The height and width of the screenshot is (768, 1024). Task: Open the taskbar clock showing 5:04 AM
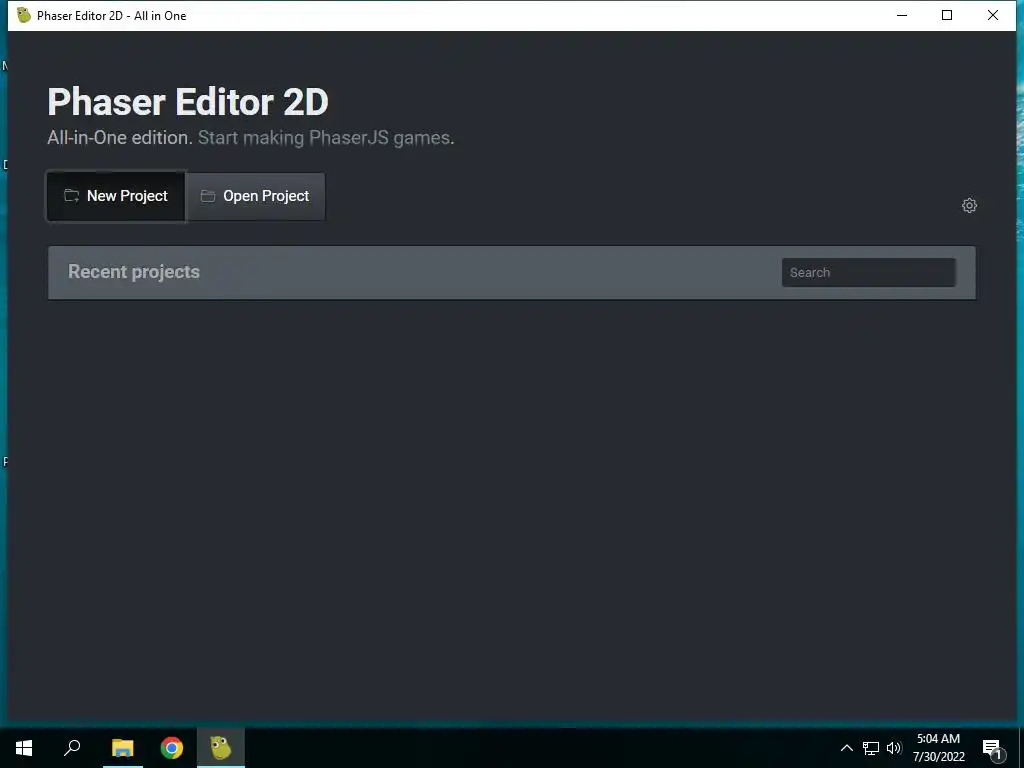[x=938, y=748]
